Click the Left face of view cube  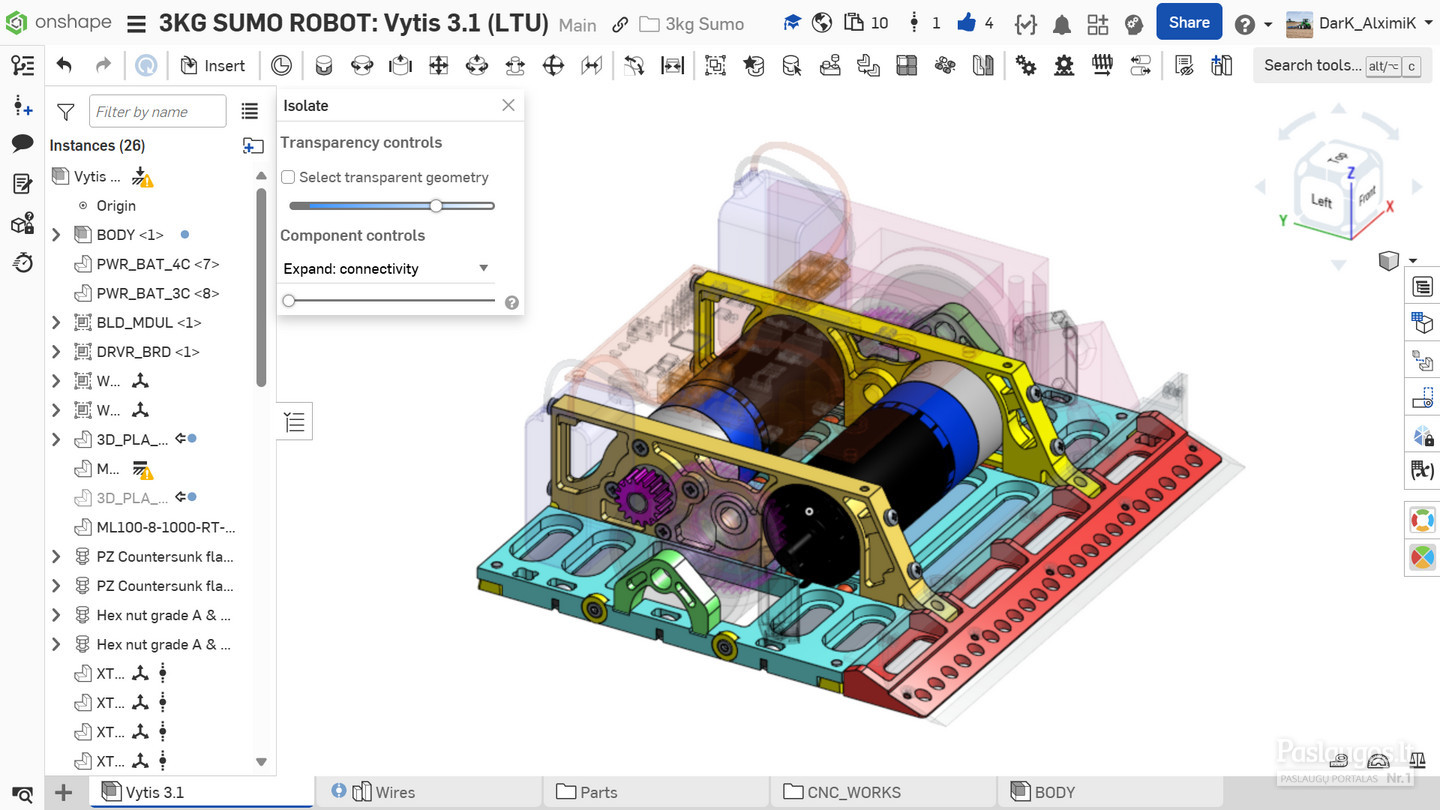(1321, 201)
